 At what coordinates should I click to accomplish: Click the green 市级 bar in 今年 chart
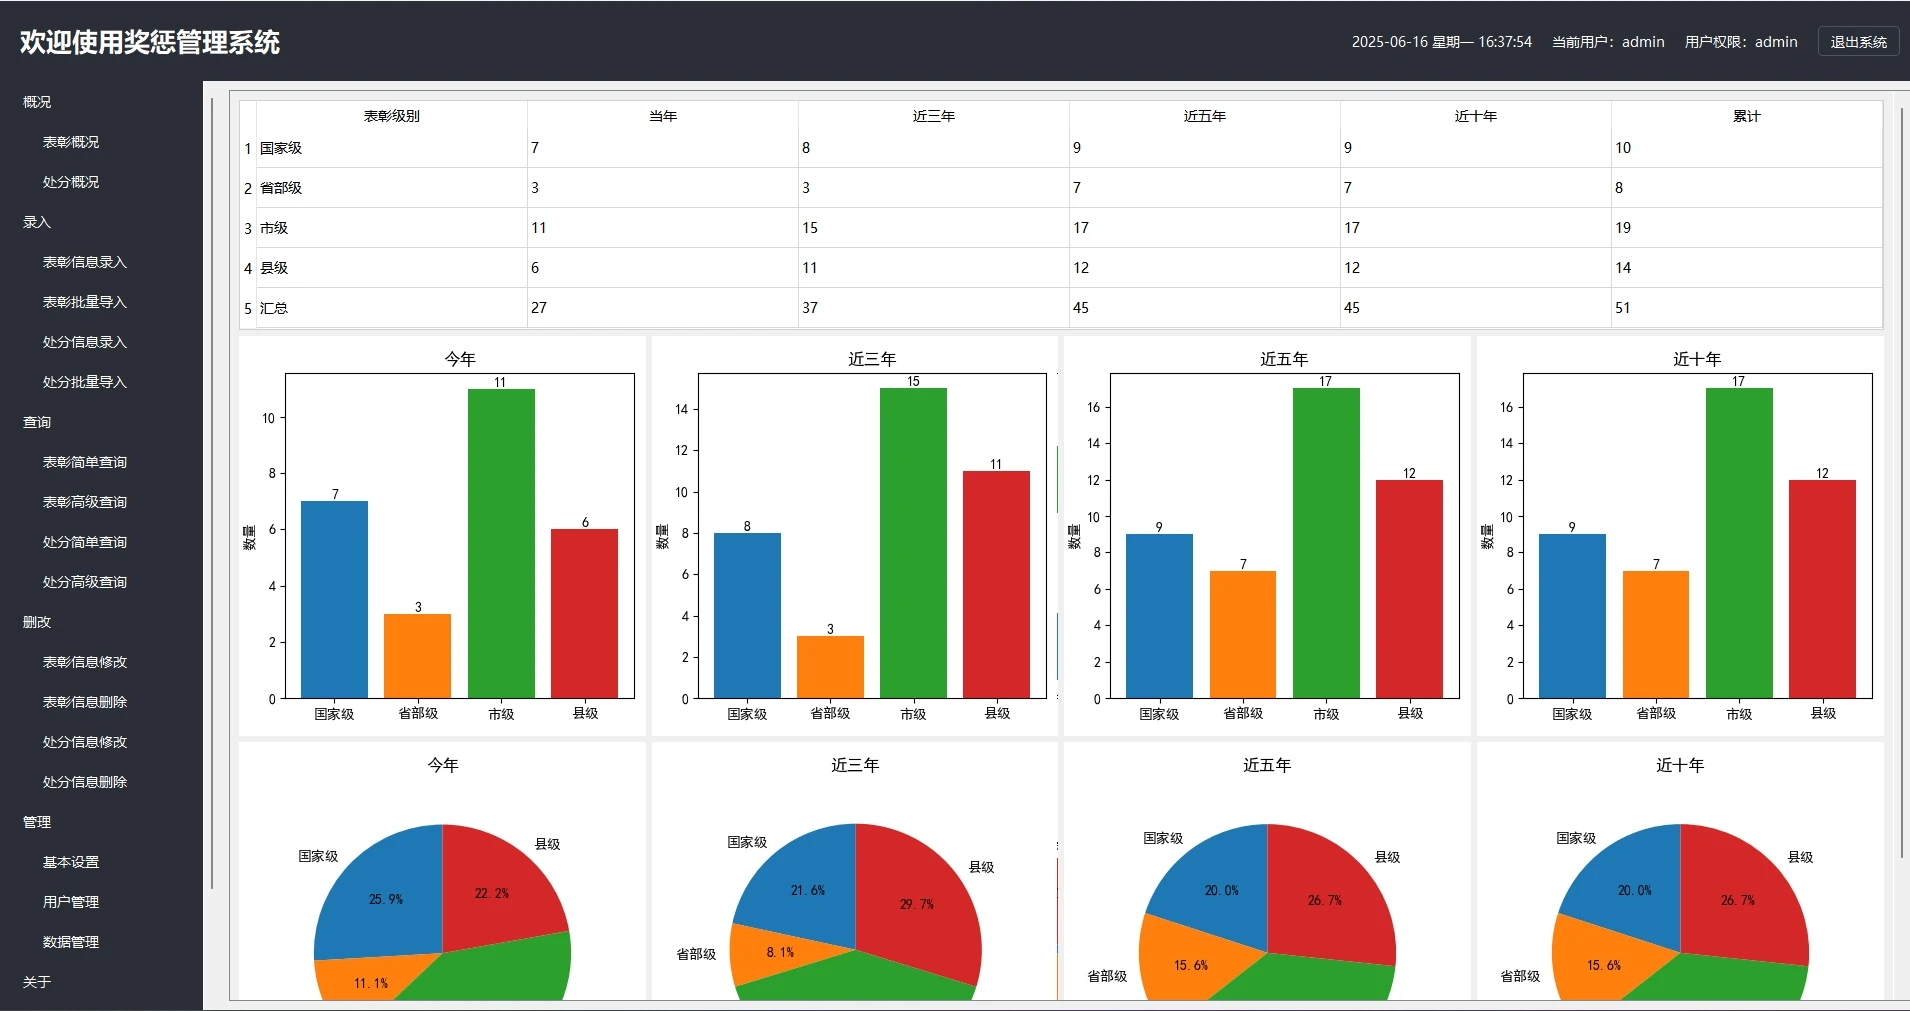click(501, 543)
